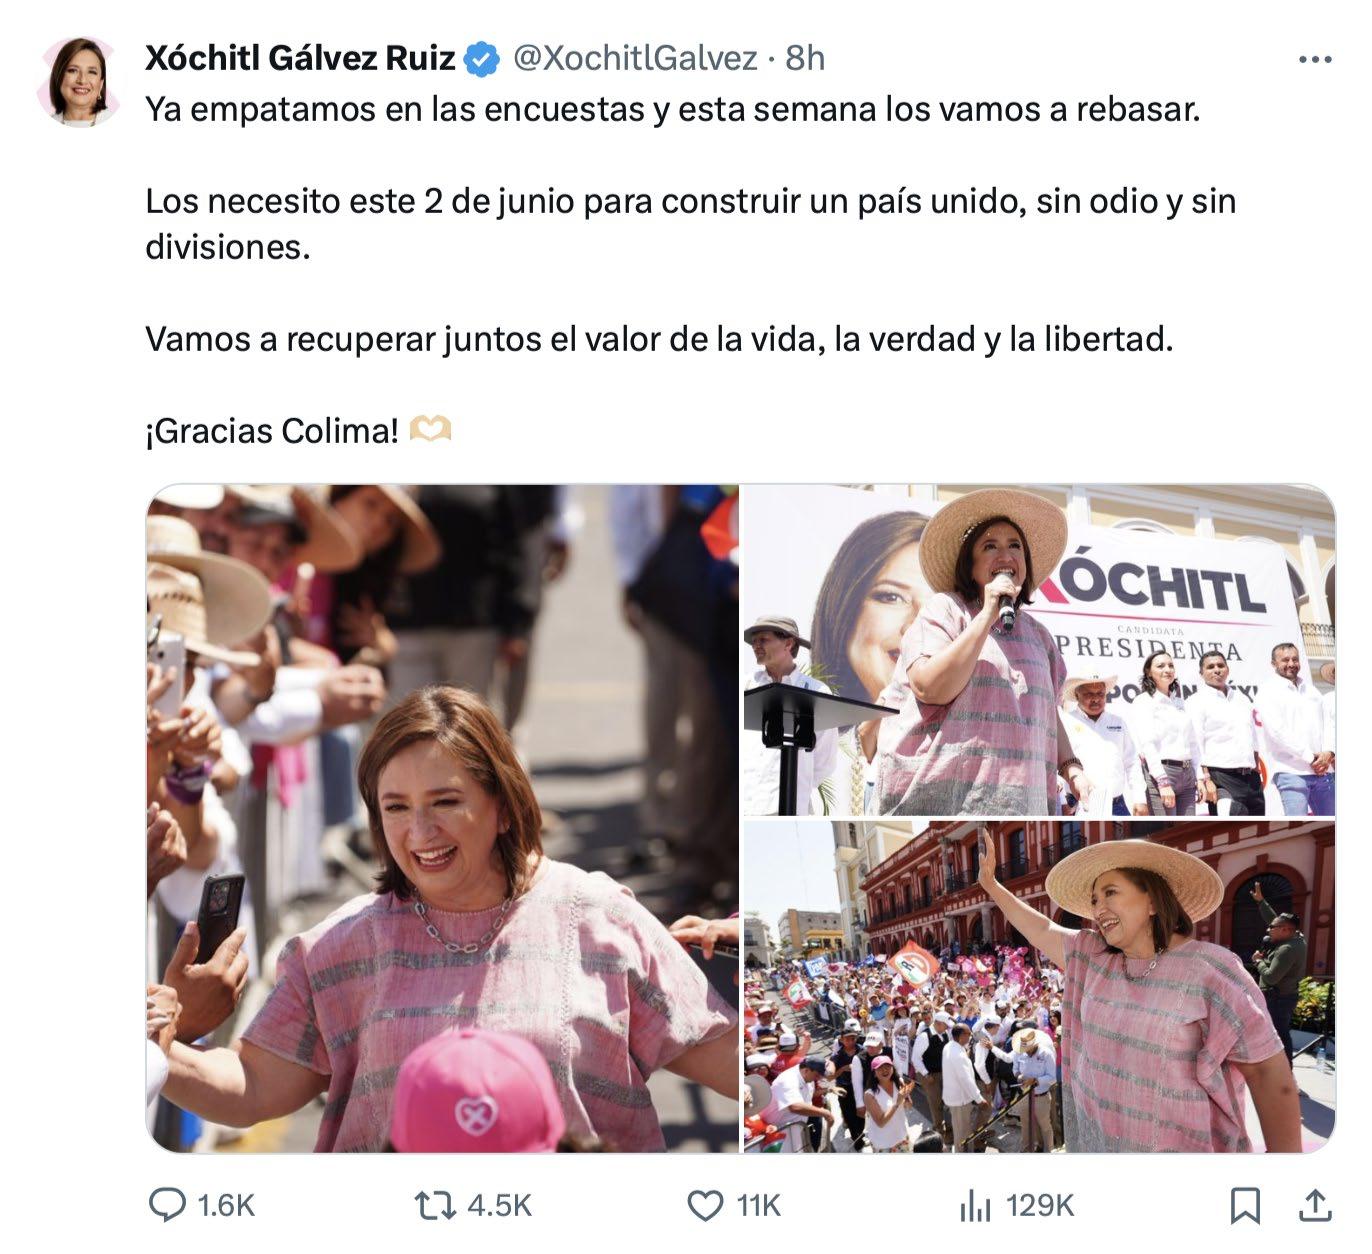
Task: Open the bottom-right photo waving to crowd
Action: coord(1039,987)
